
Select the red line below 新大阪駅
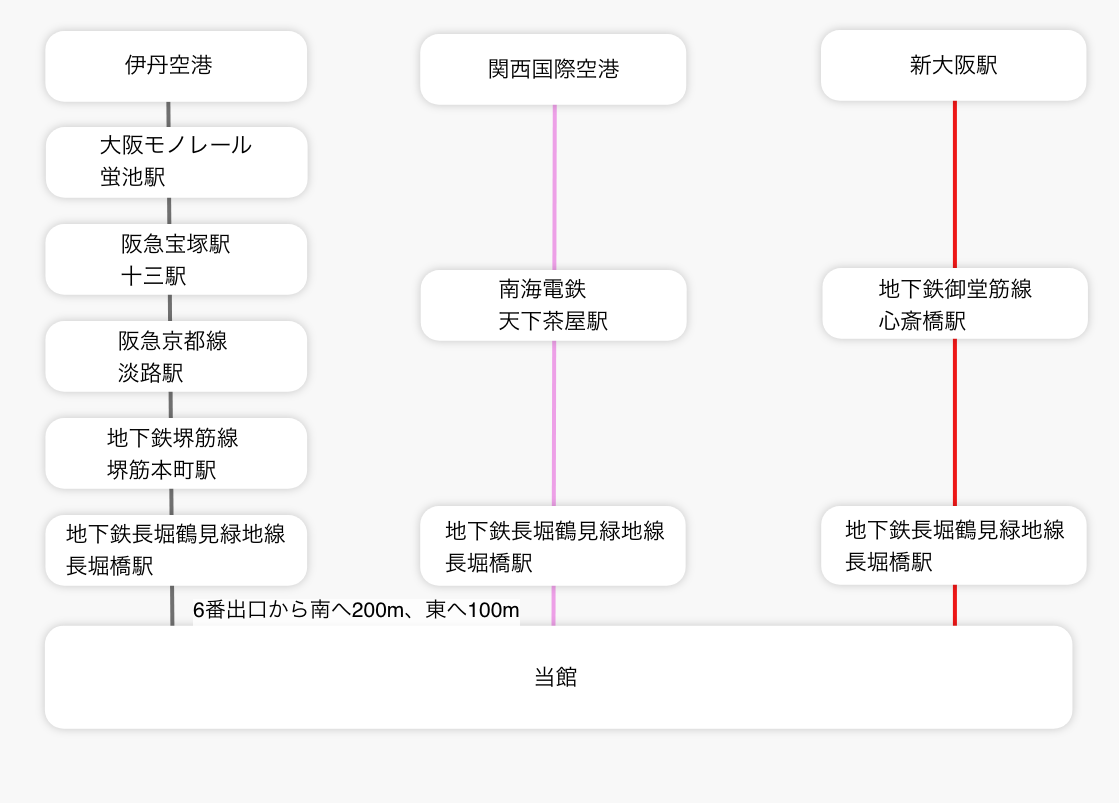(x=955, y=183)
